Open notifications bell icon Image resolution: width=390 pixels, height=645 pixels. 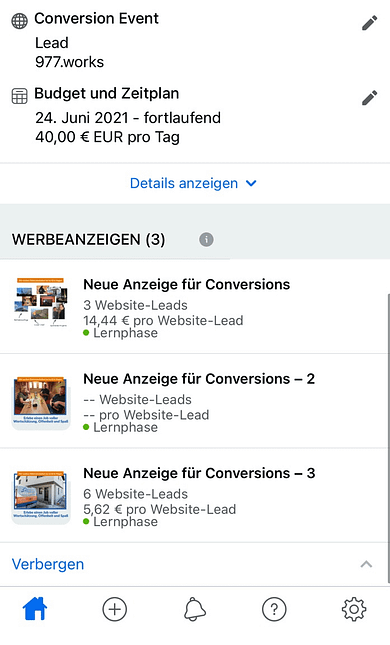194,609
